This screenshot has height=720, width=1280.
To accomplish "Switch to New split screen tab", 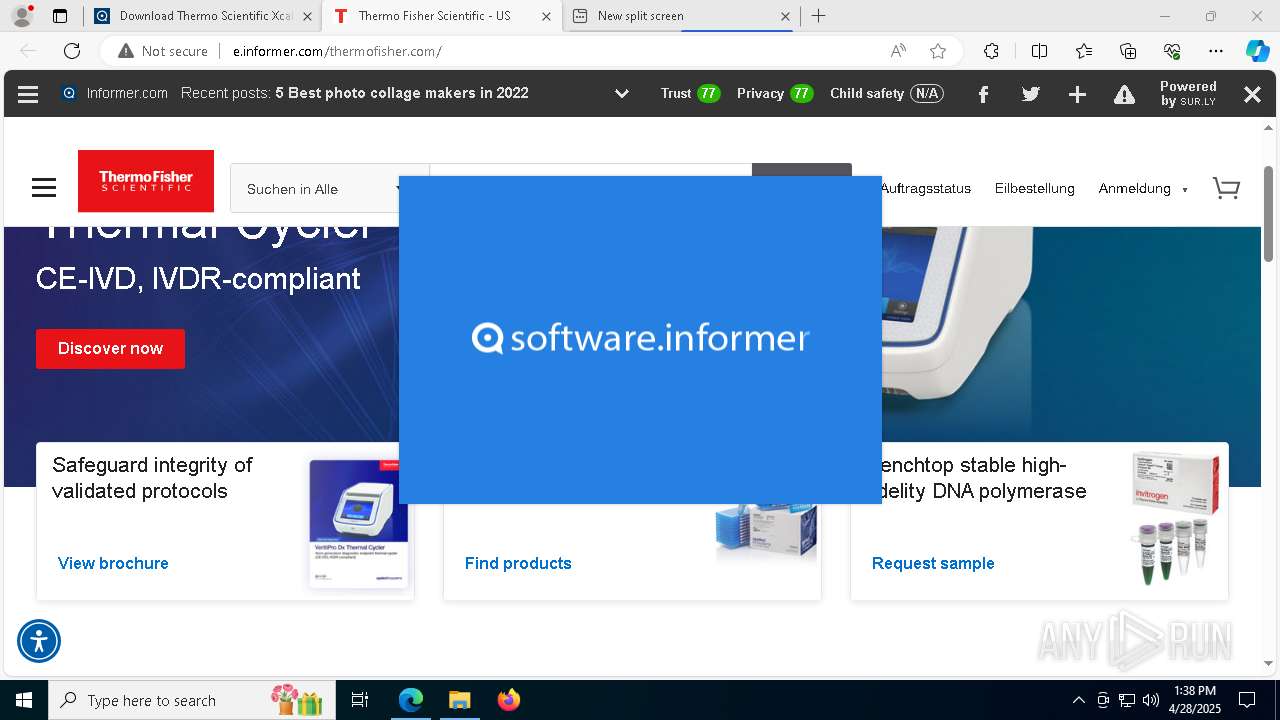I will pyautogui.click(x=681, y=16).
